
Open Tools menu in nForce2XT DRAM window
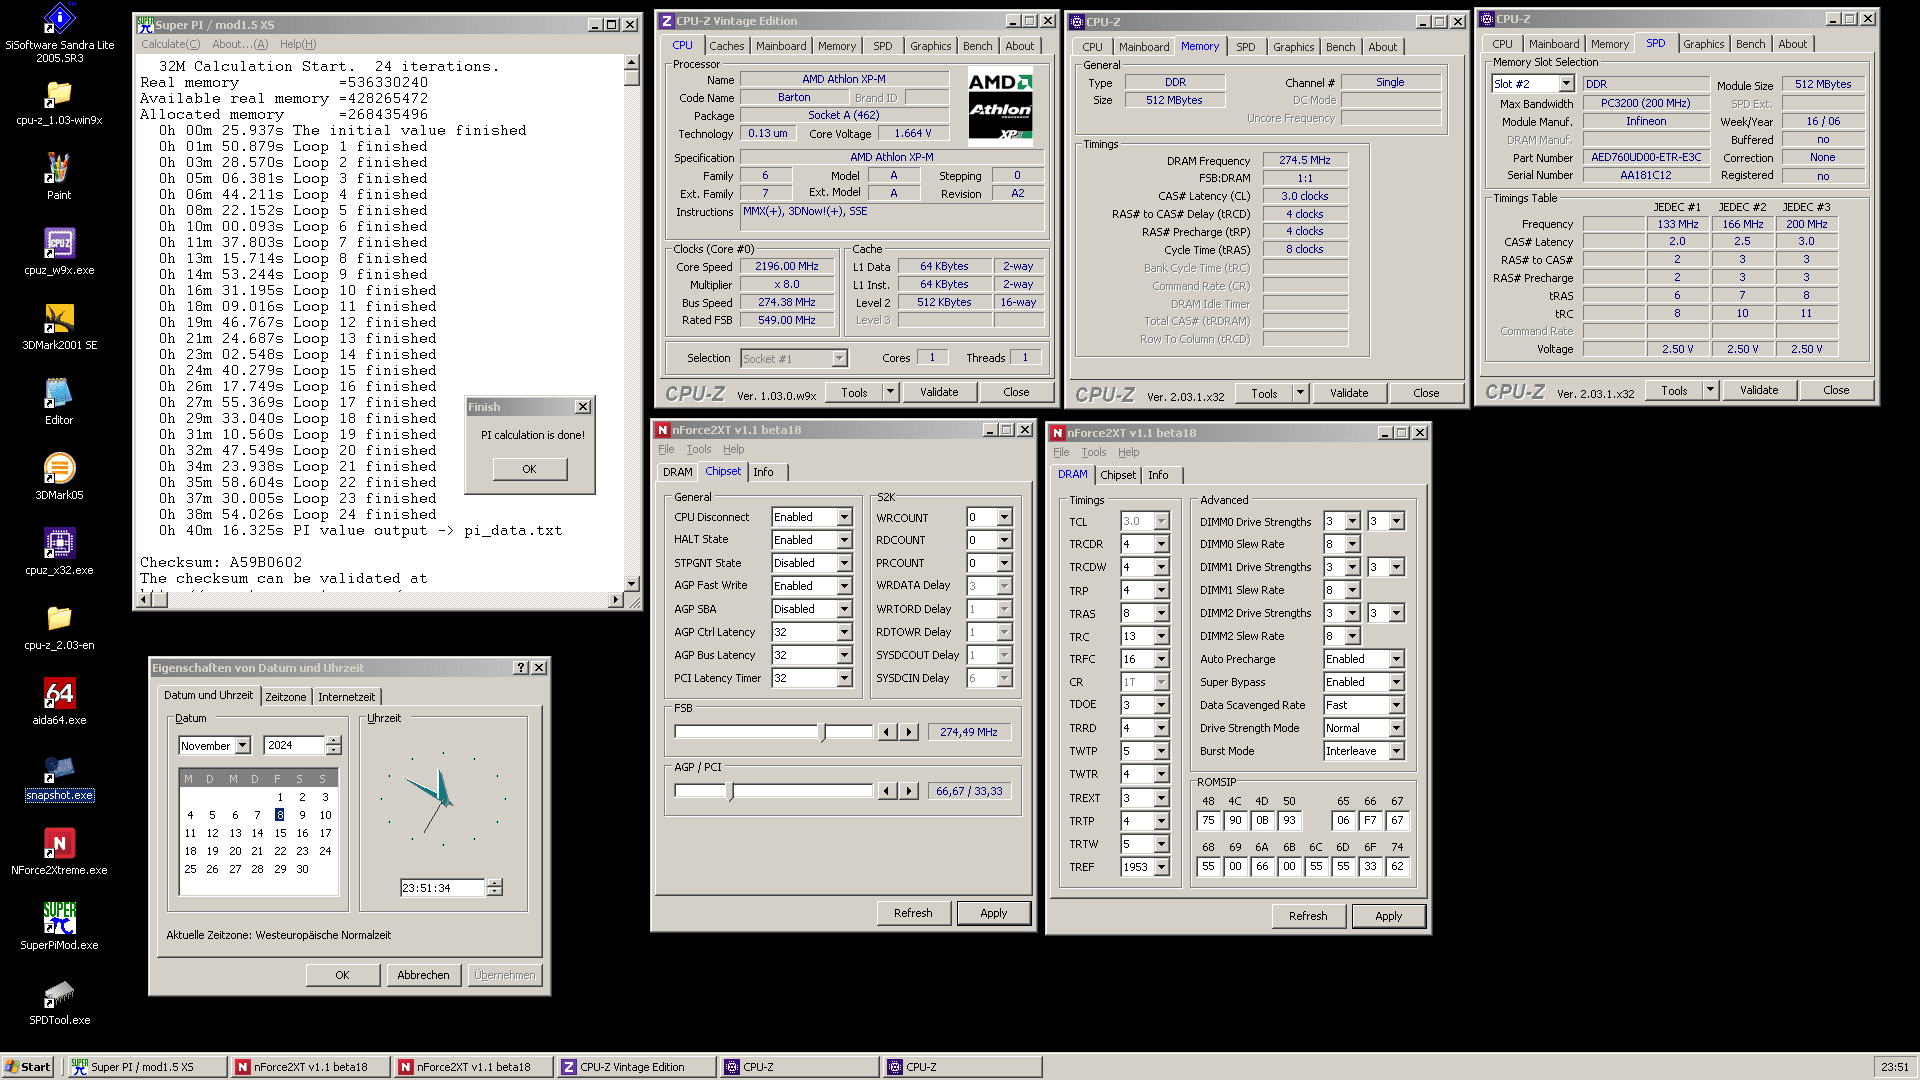[x=1094, y=452]
